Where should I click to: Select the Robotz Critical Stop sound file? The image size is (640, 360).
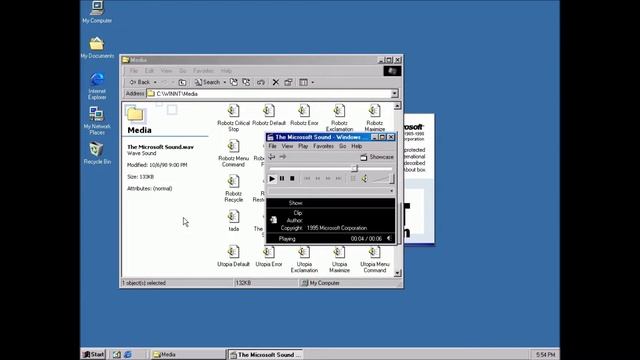click(x=233, y=118)
